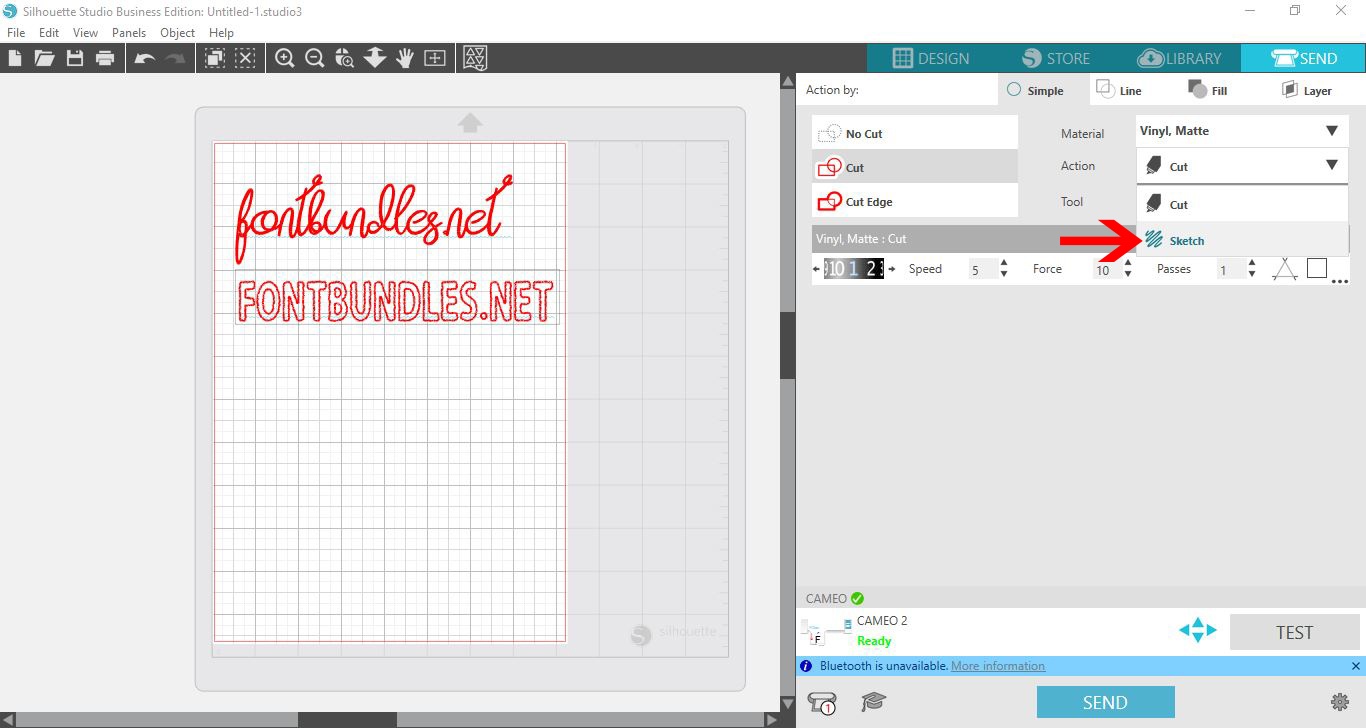Open the File menu
This screenshot has height=728, width=1366.
pyautogui.click(x=16, y=32)
